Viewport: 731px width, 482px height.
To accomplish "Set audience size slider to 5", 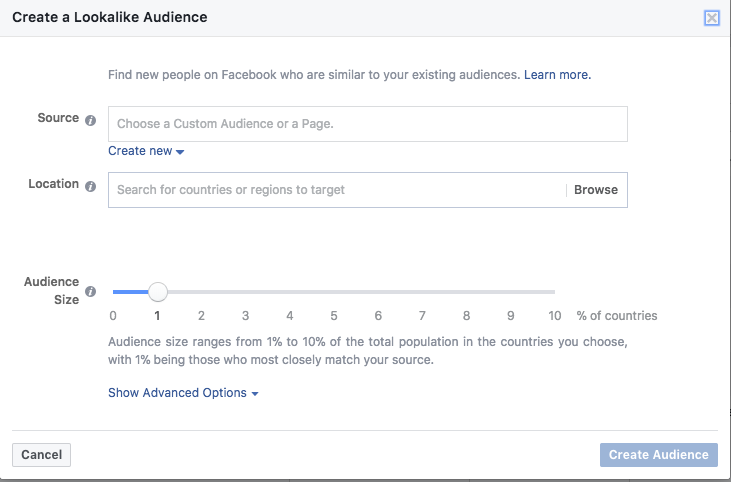I will point(334,292).
